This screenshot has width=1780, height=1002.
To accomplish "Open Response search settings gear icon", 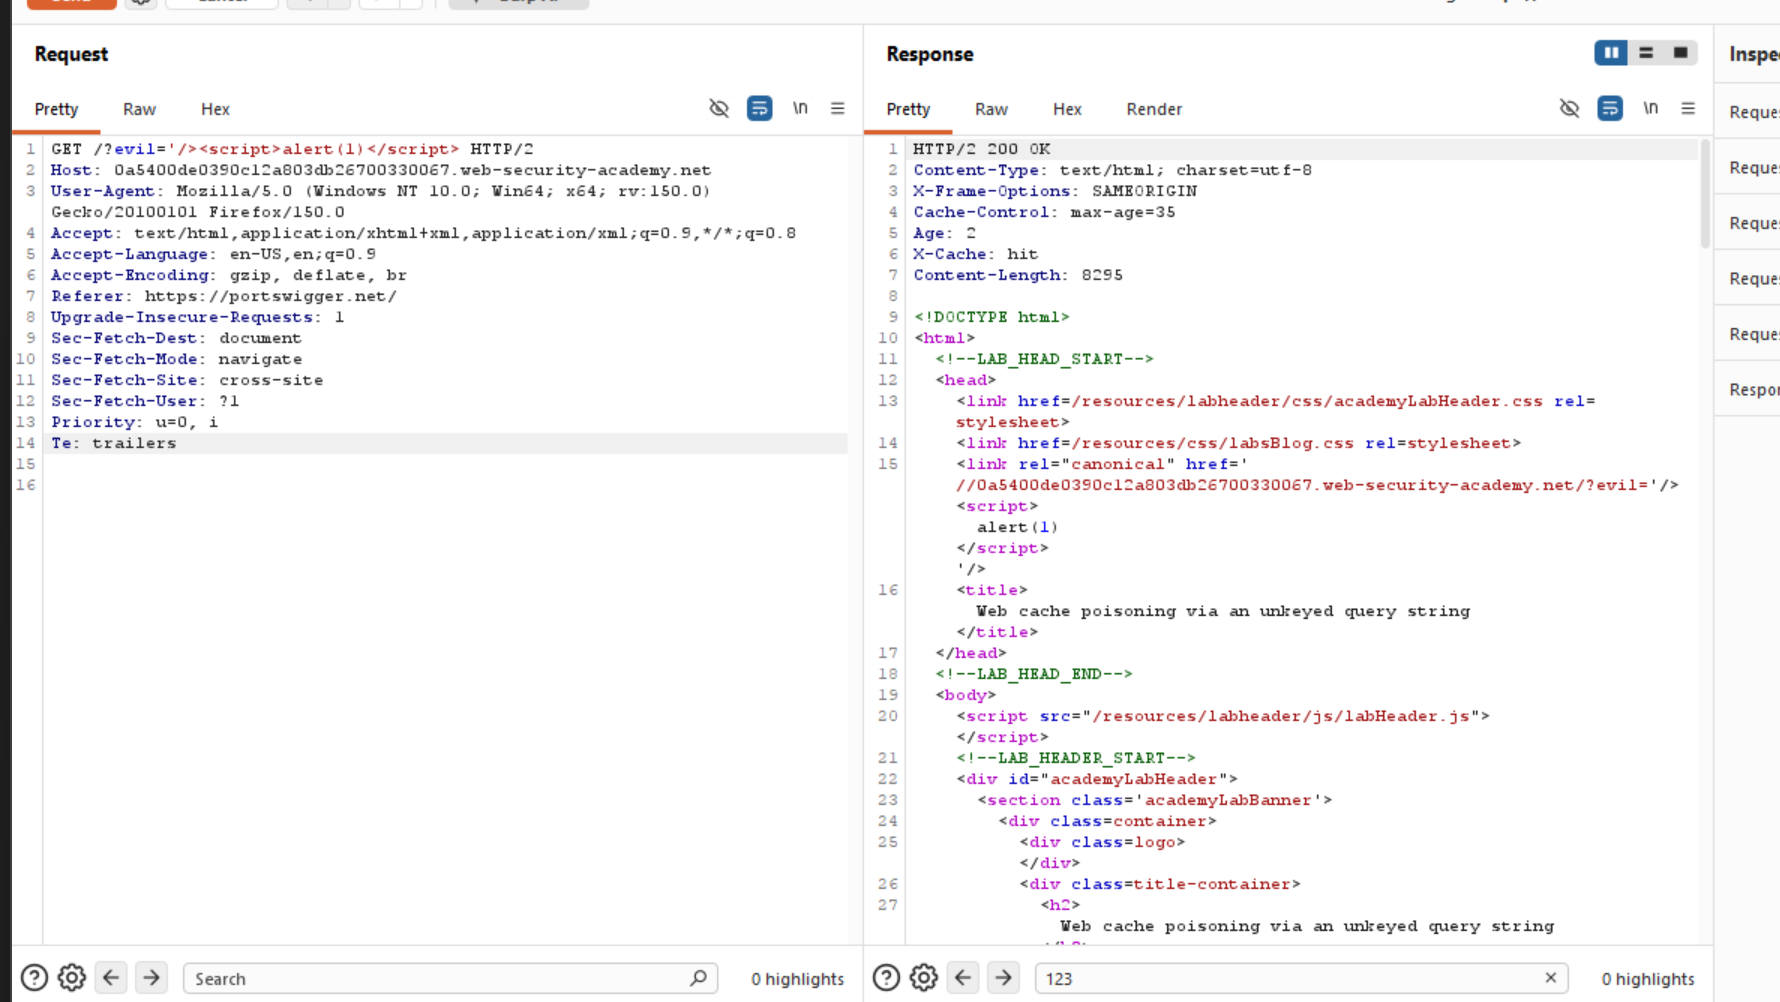I will point(924,978).
